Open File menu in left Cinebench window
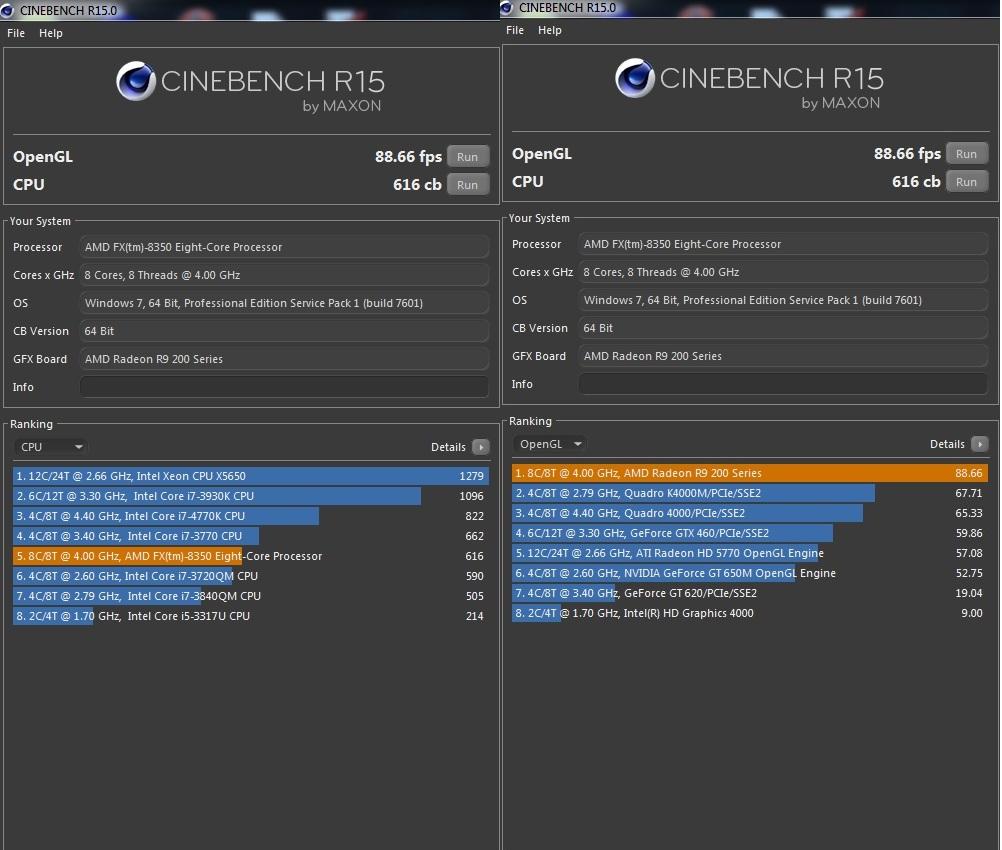Viewport: 1002px width, 850px height. tap(16, 33)
